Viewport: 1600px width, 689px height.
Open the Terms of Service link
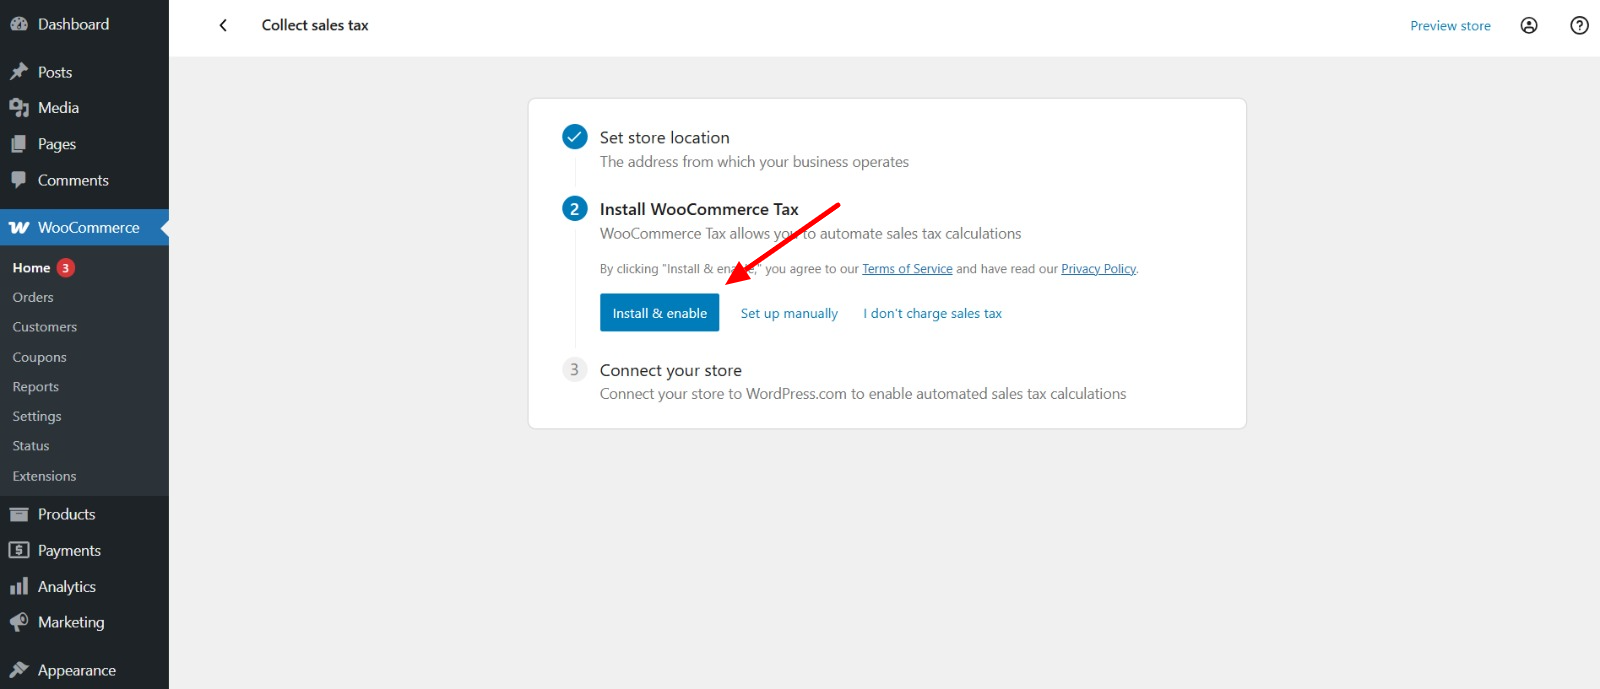(x=907, y=269)
